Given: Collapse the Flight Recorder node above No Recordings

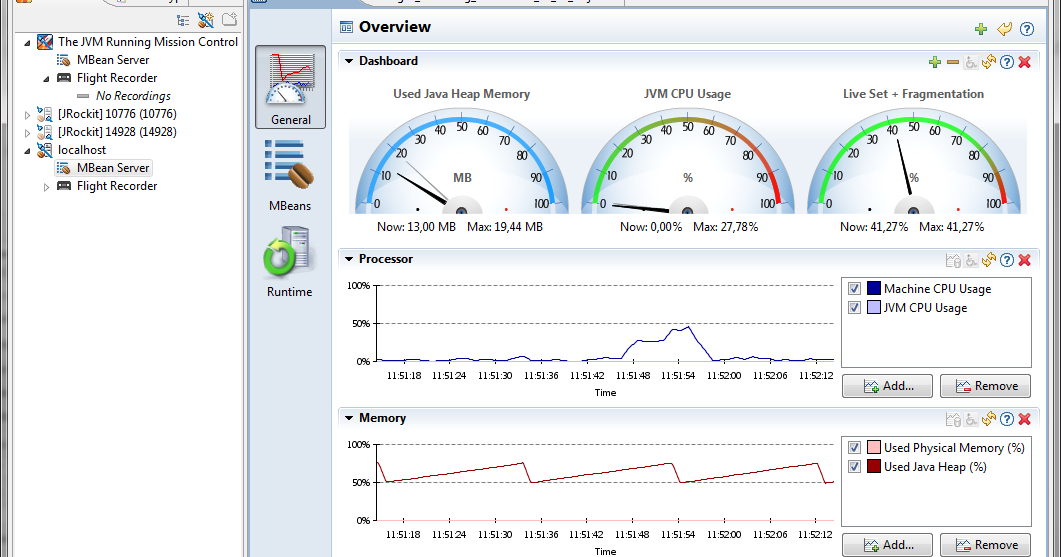Looking at the screenshot, I should click(x=46, y=79).
